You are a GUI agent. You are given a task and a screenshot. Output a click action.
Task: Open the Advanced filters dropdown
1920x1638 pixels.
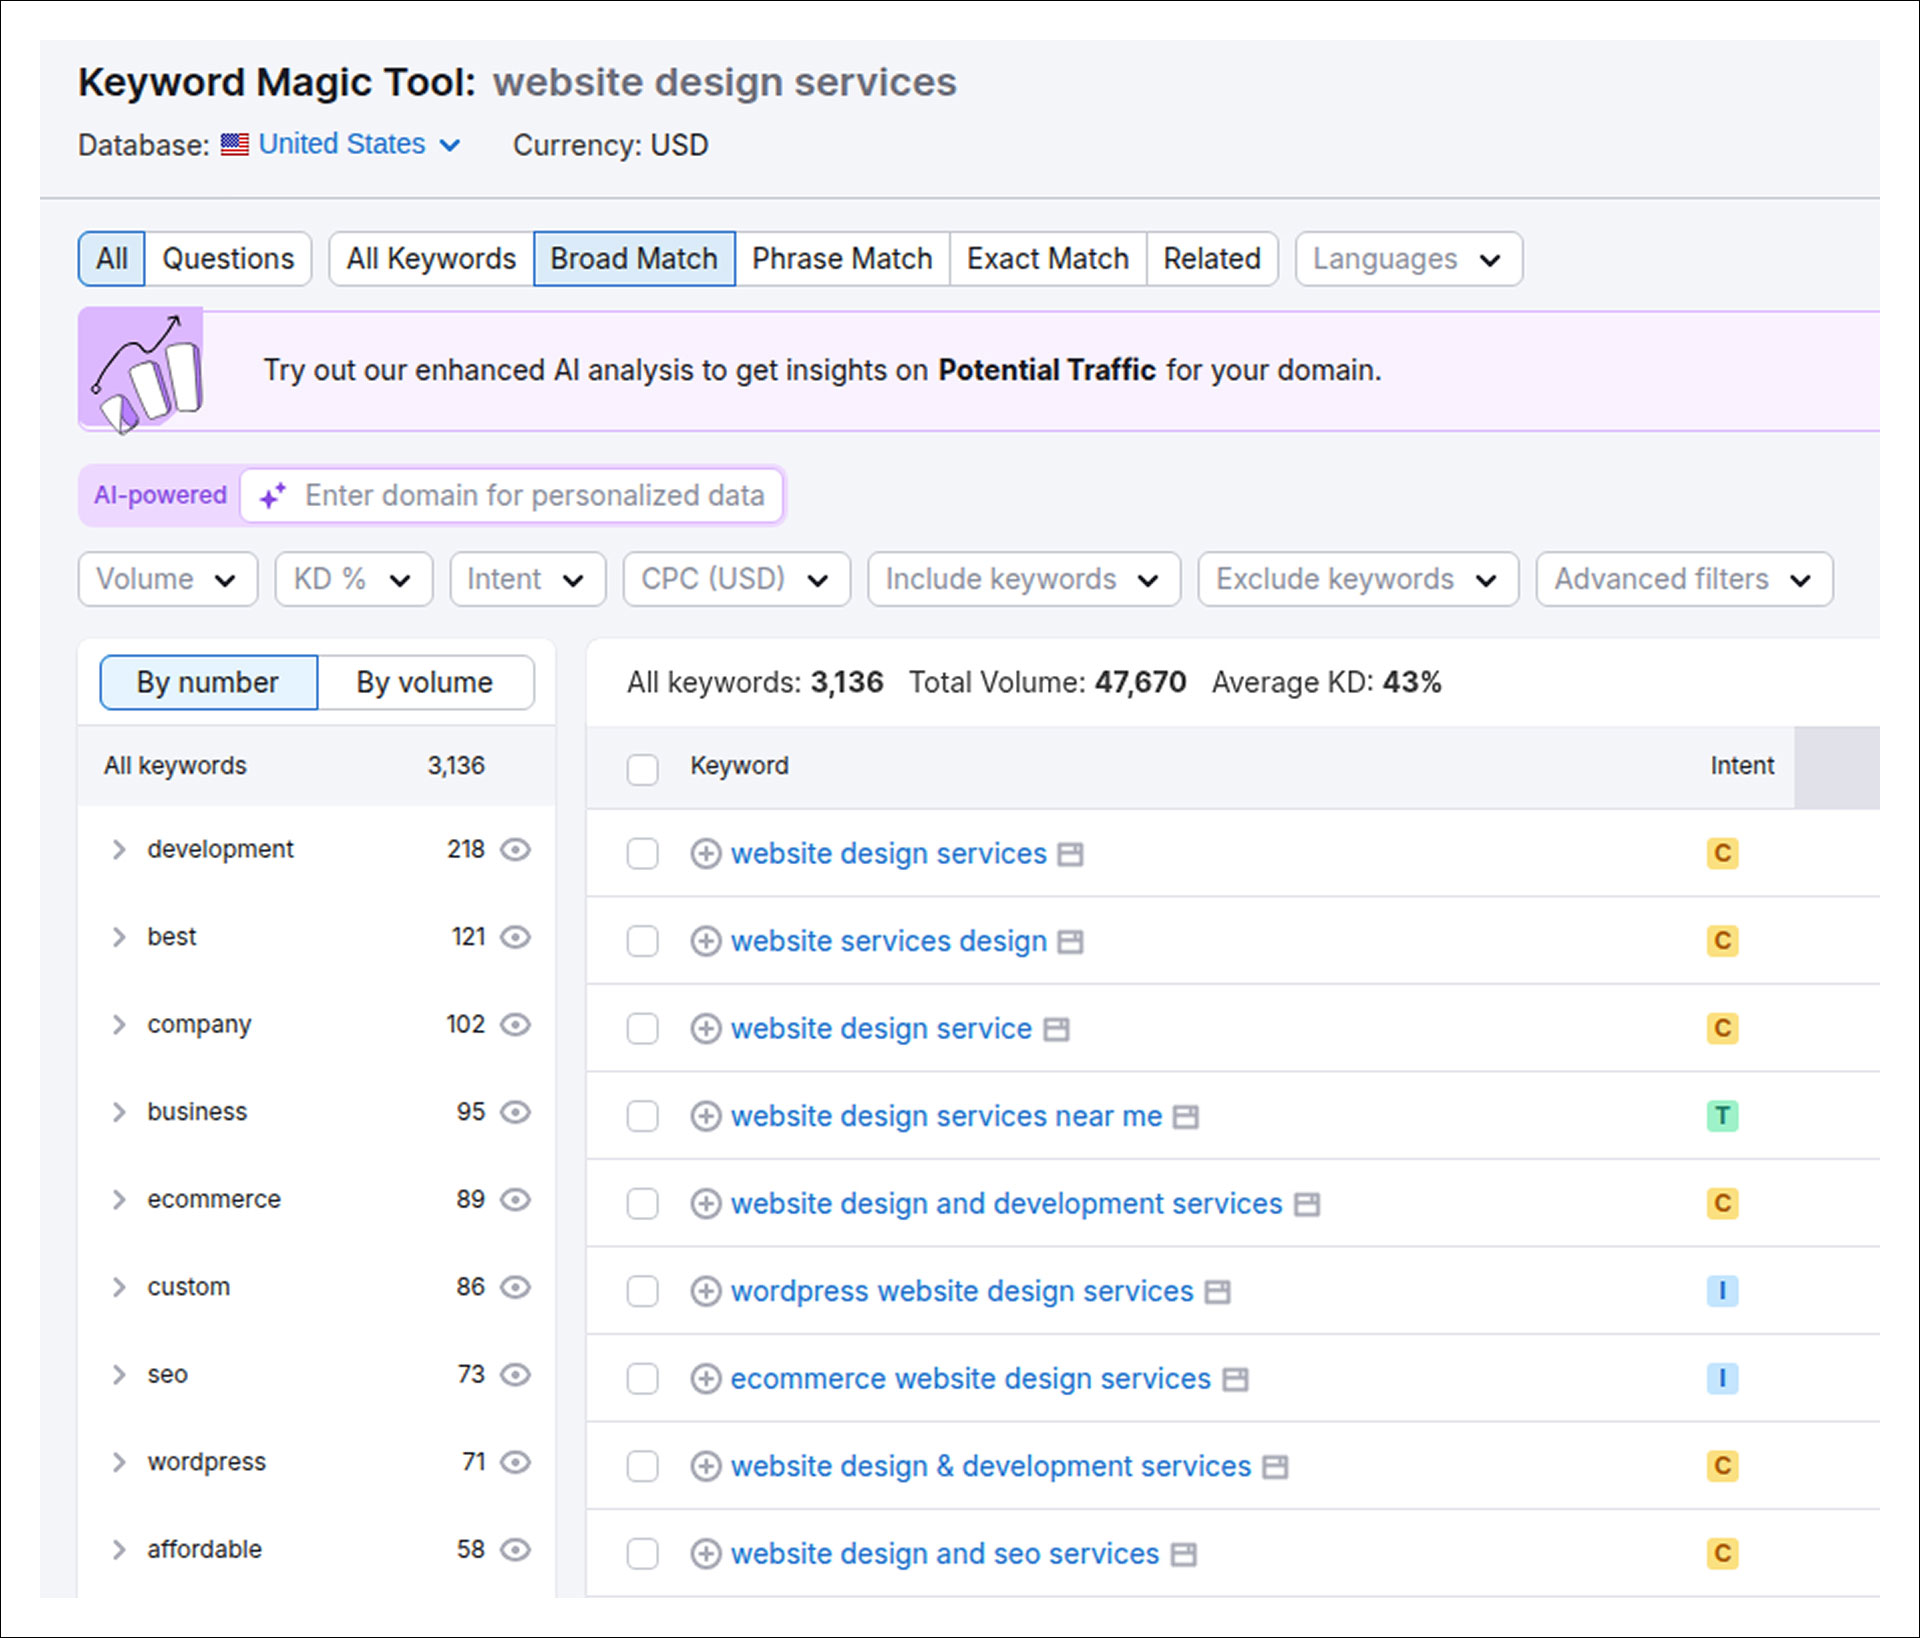(1684, 579)
